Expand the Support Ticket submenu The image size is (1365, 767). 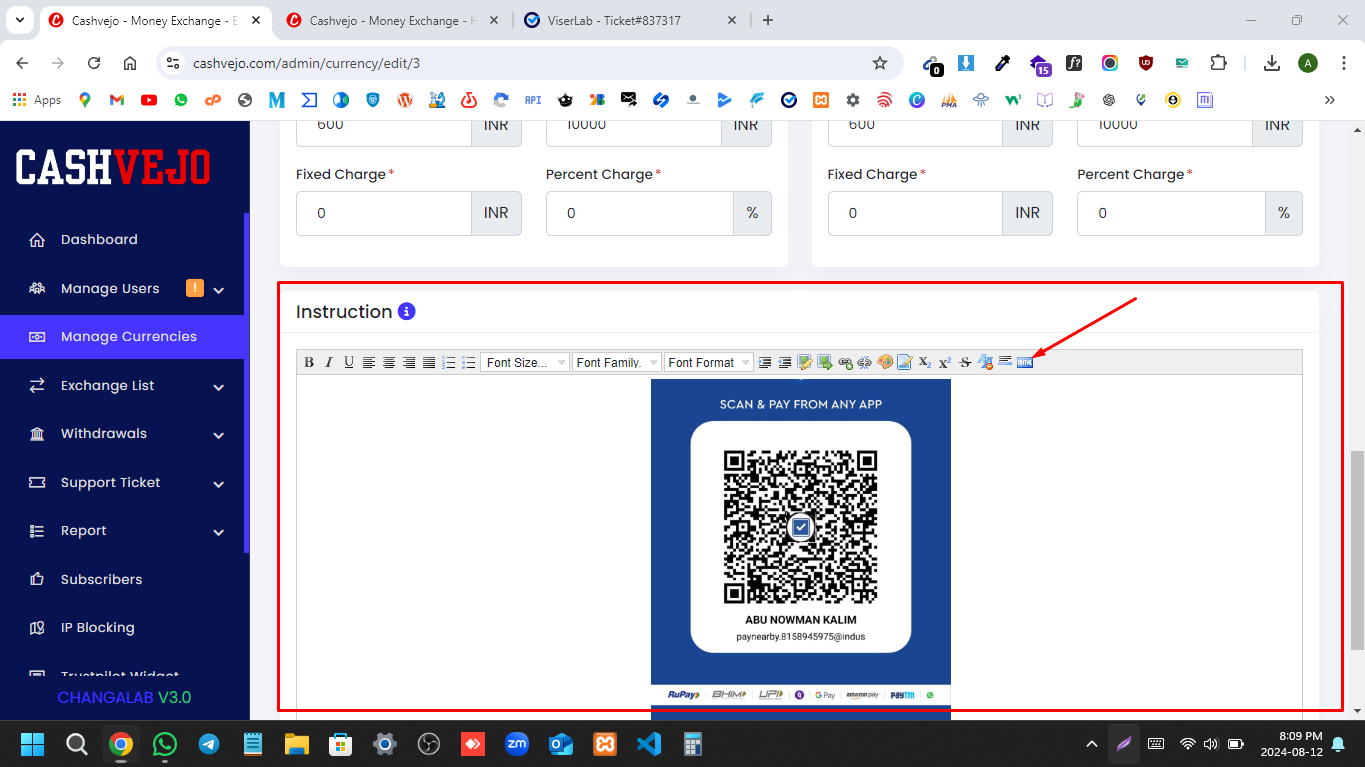(122, 482)
